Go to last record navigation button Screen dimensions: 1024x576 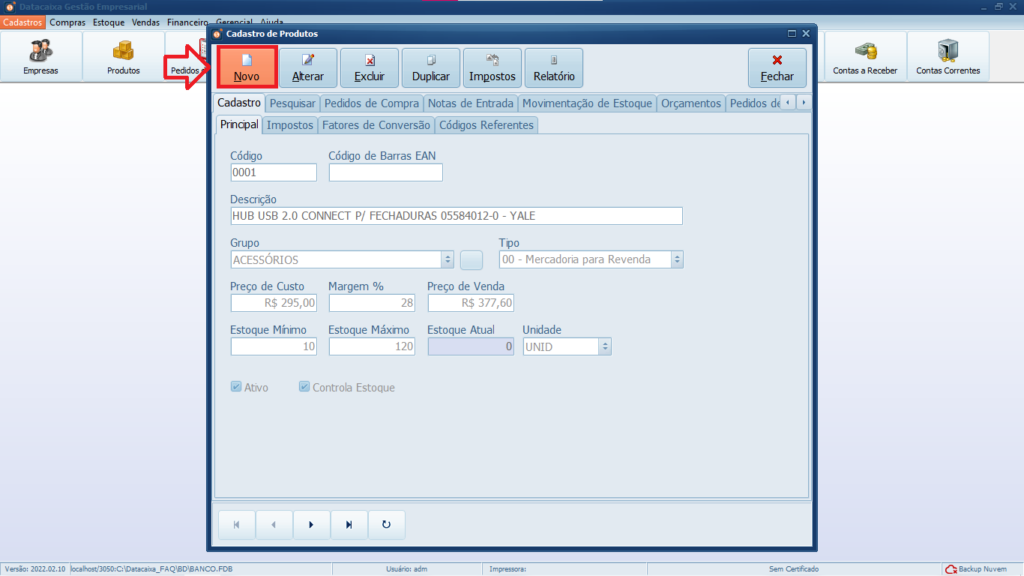tap(349, 524)
